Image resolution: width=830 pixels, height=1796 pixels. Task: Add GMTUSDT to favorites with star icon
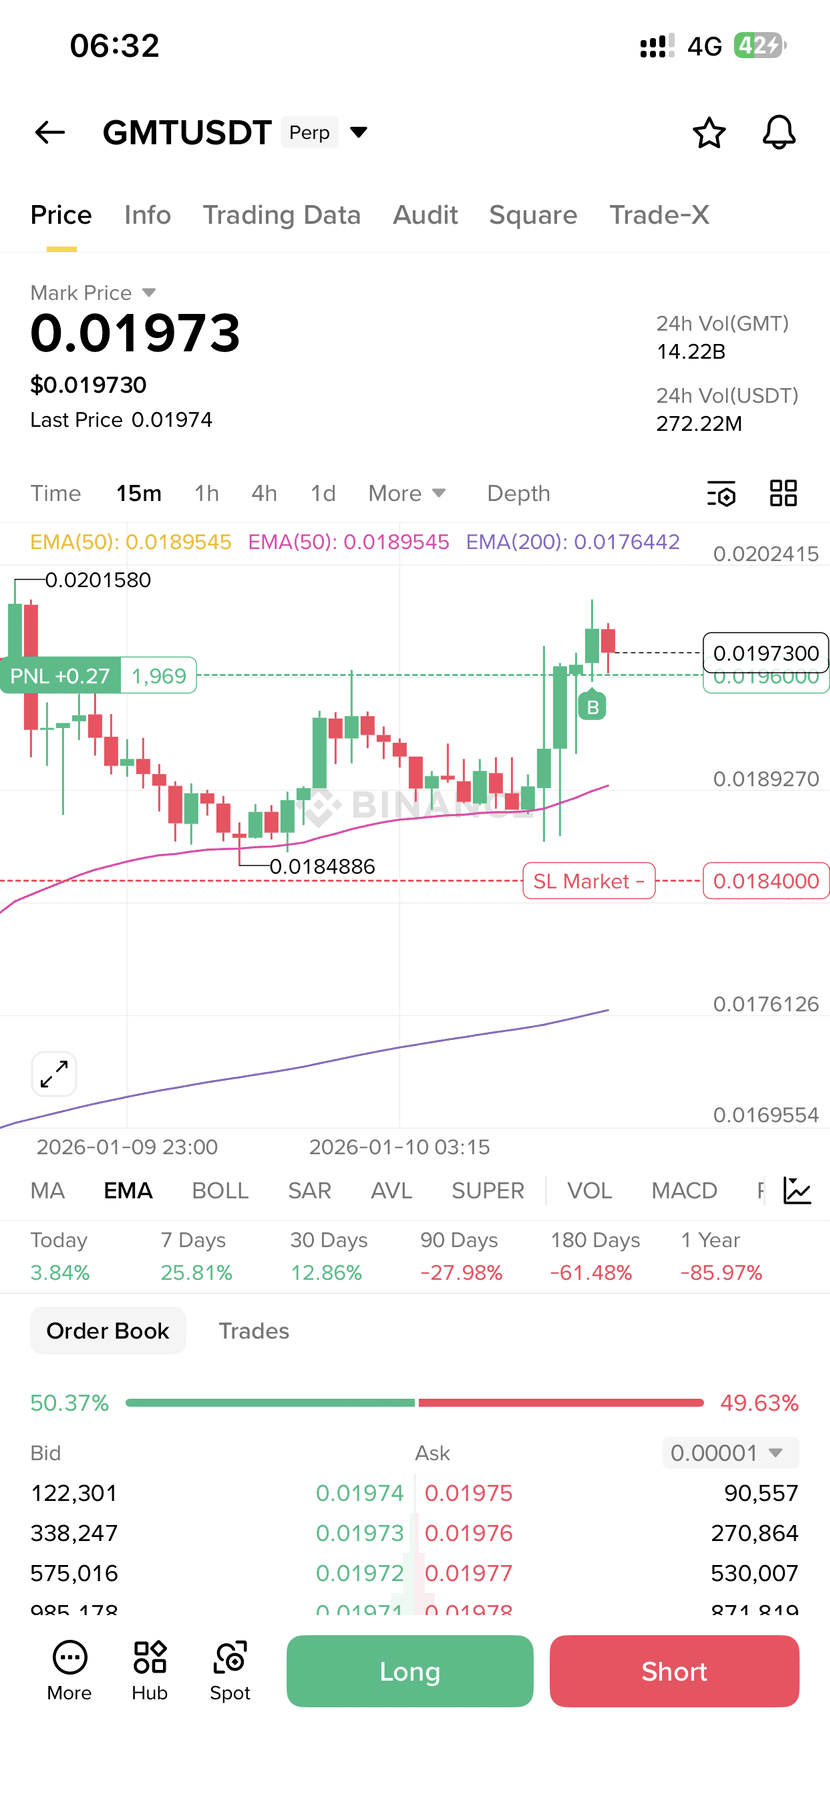pos(709,132)
